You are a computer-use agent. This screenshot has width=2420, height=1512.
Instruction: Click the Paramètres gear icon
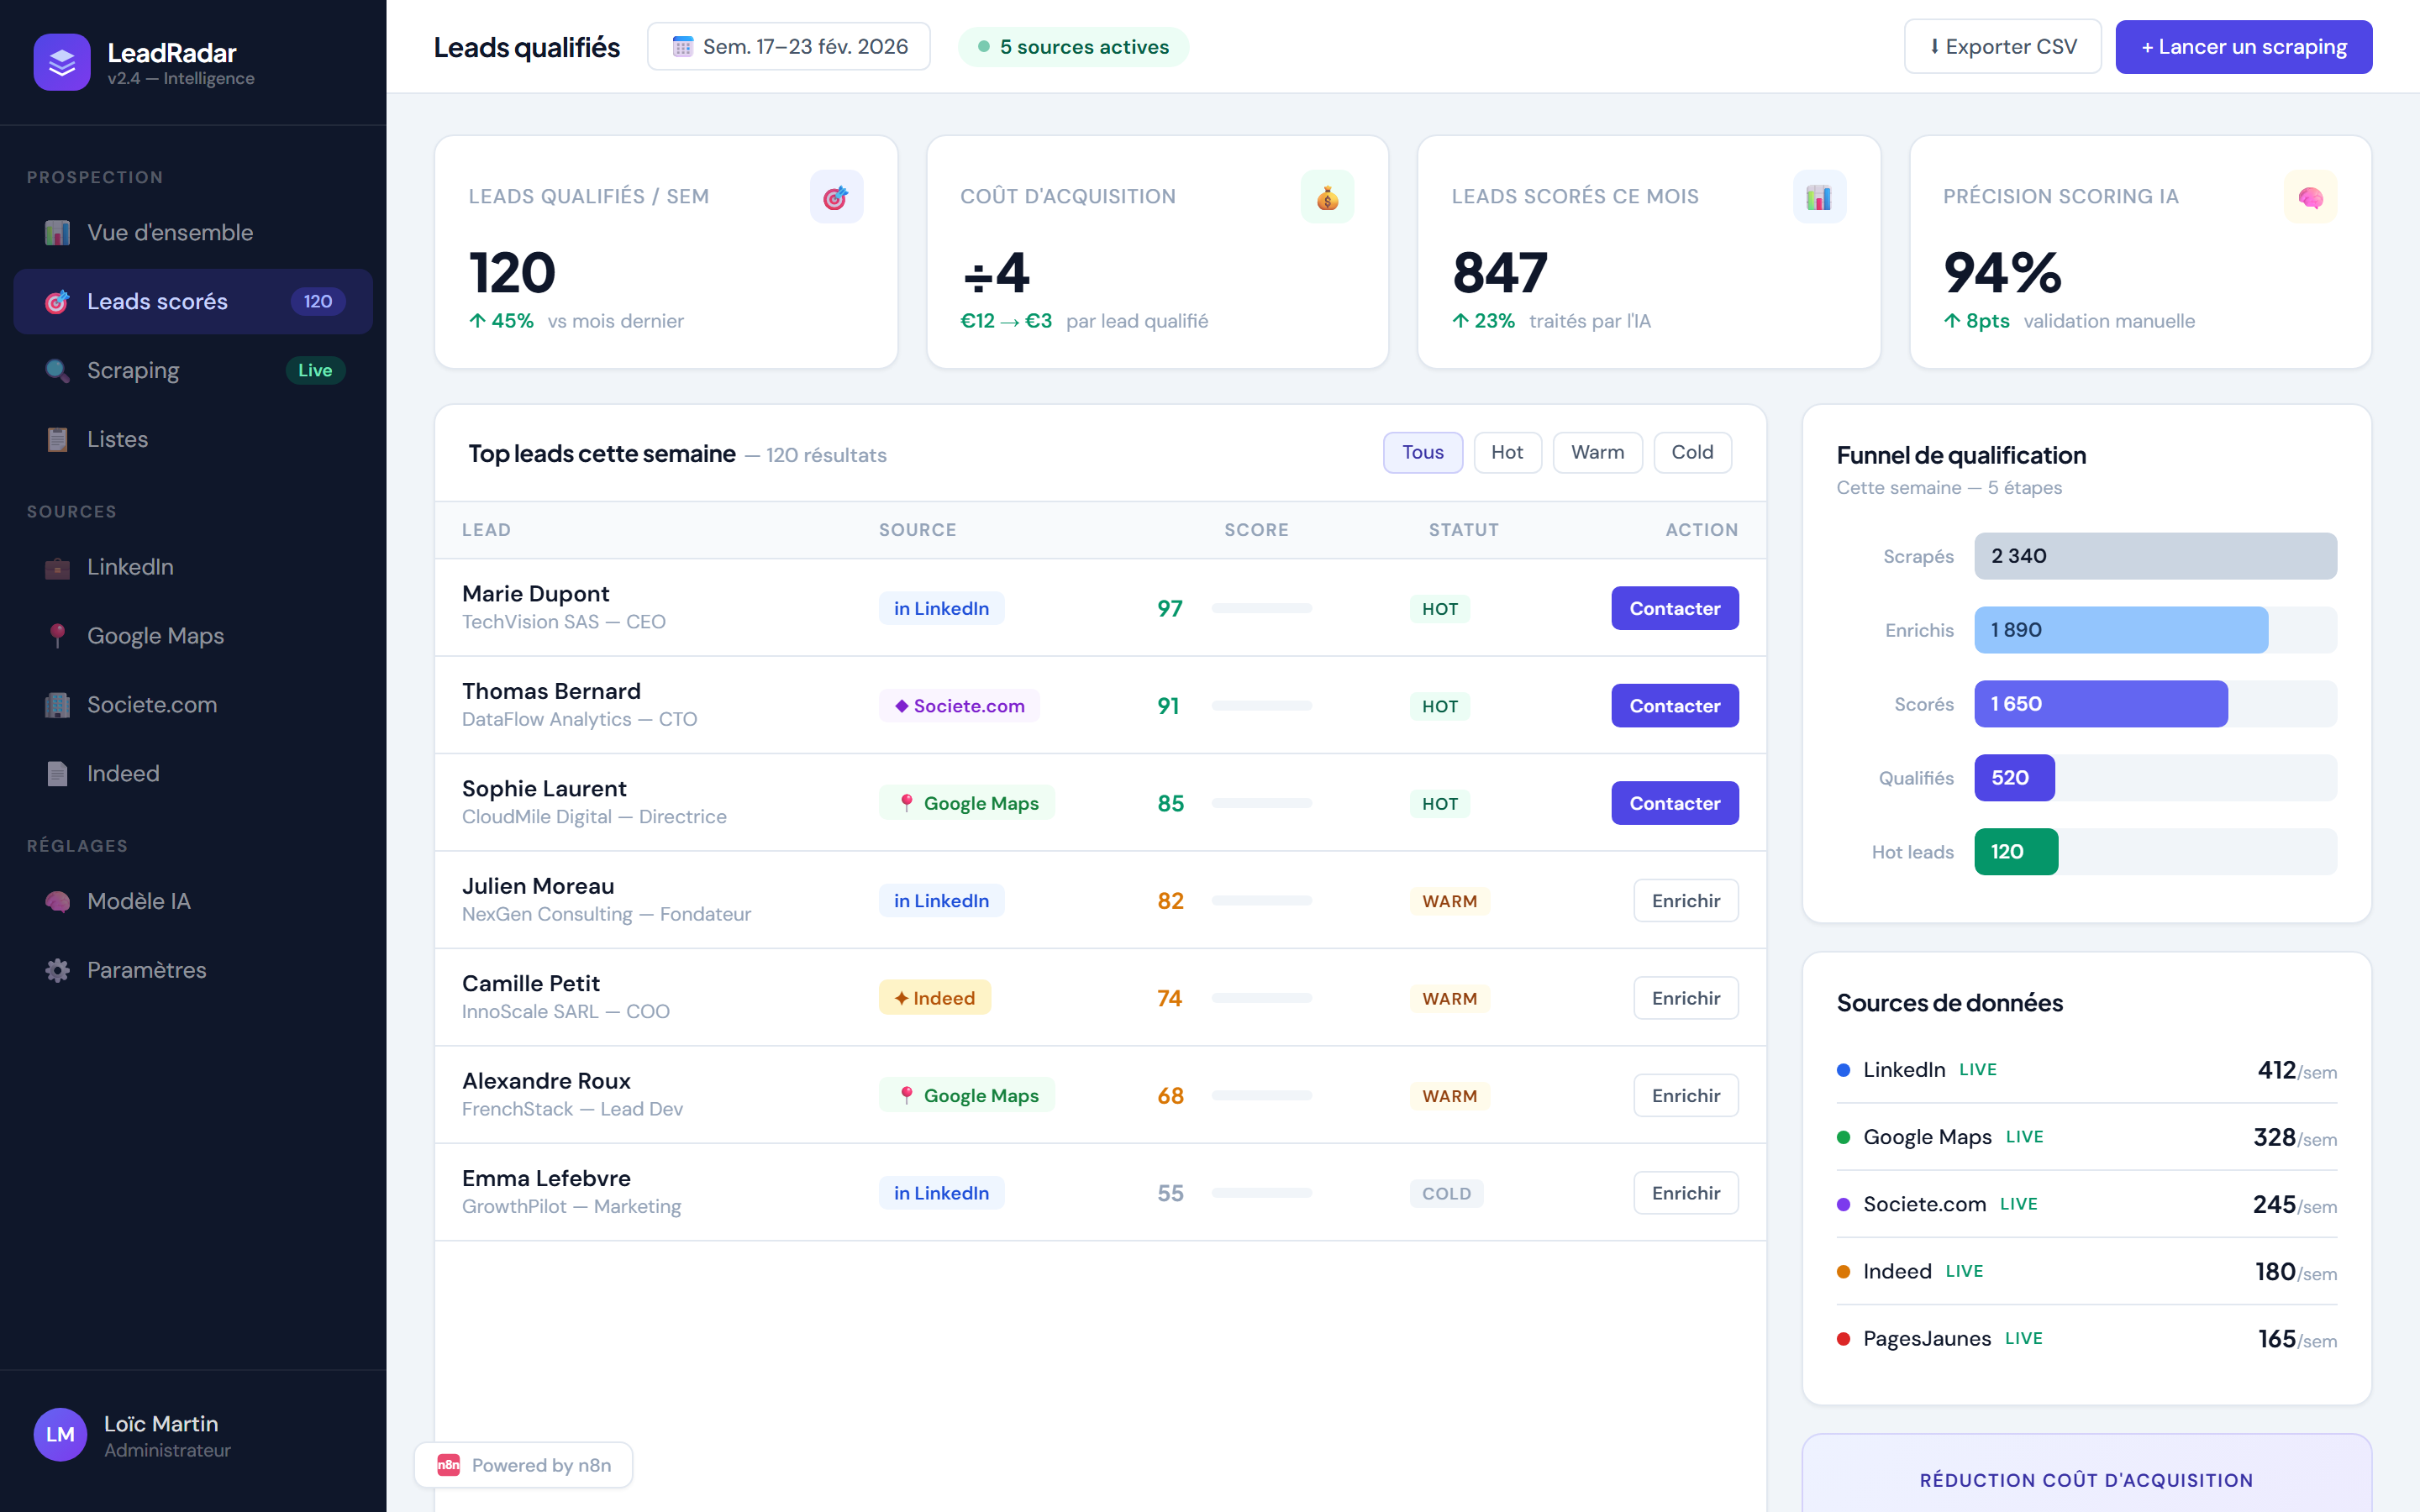click(57, 969)
